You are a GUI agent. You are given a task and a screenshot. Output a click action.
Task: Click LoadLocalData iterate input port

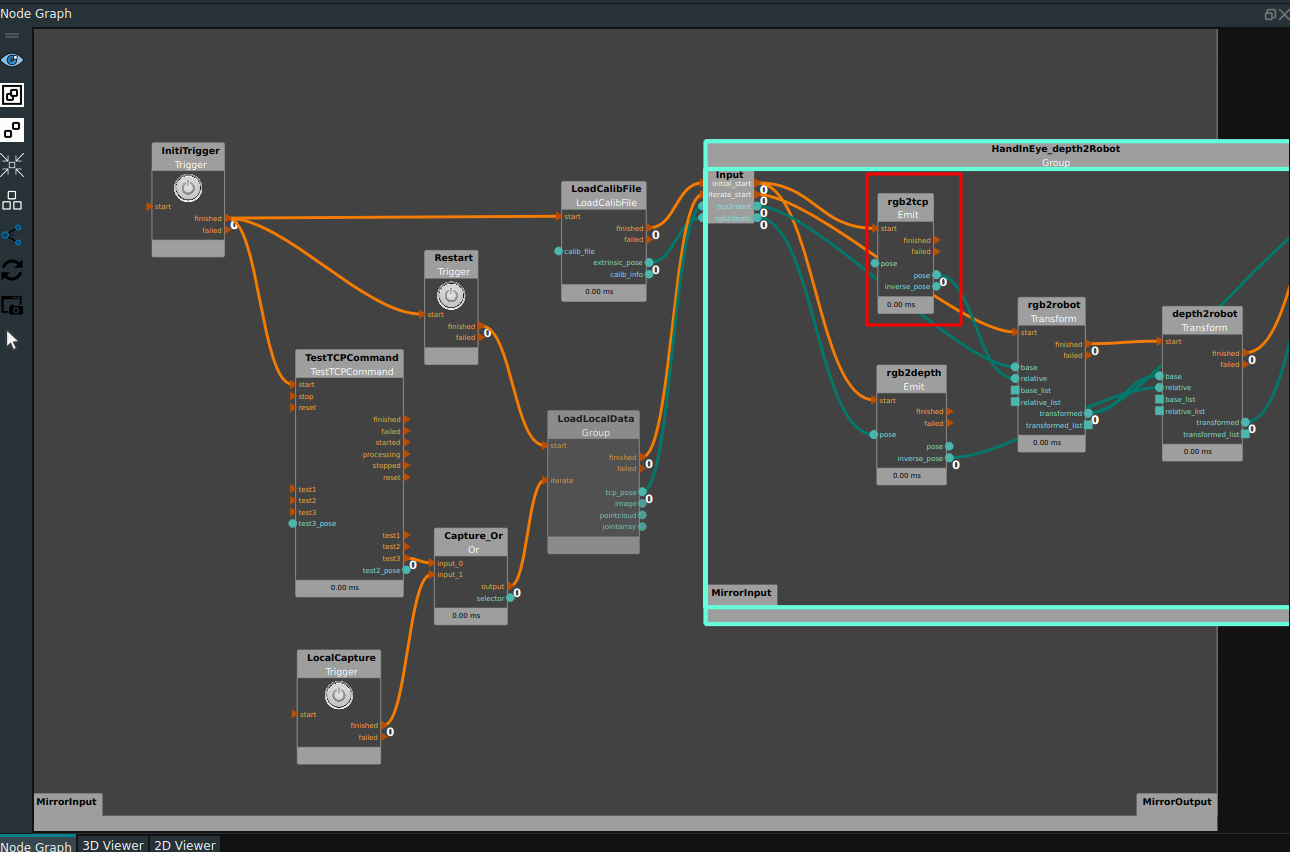pyautogui.click(x=546, y=480)
